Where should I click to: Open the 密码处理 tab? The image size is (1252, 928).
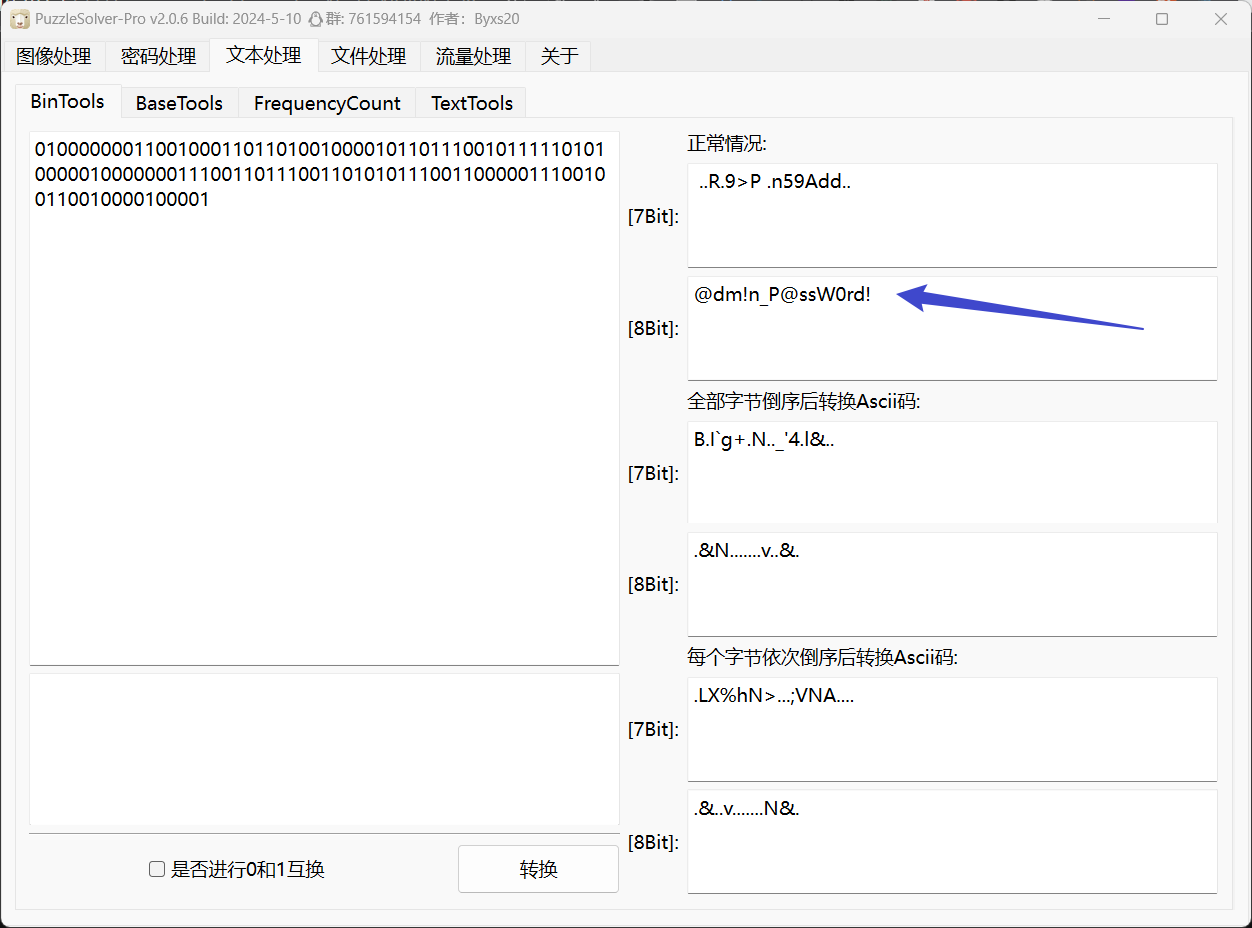158,57
